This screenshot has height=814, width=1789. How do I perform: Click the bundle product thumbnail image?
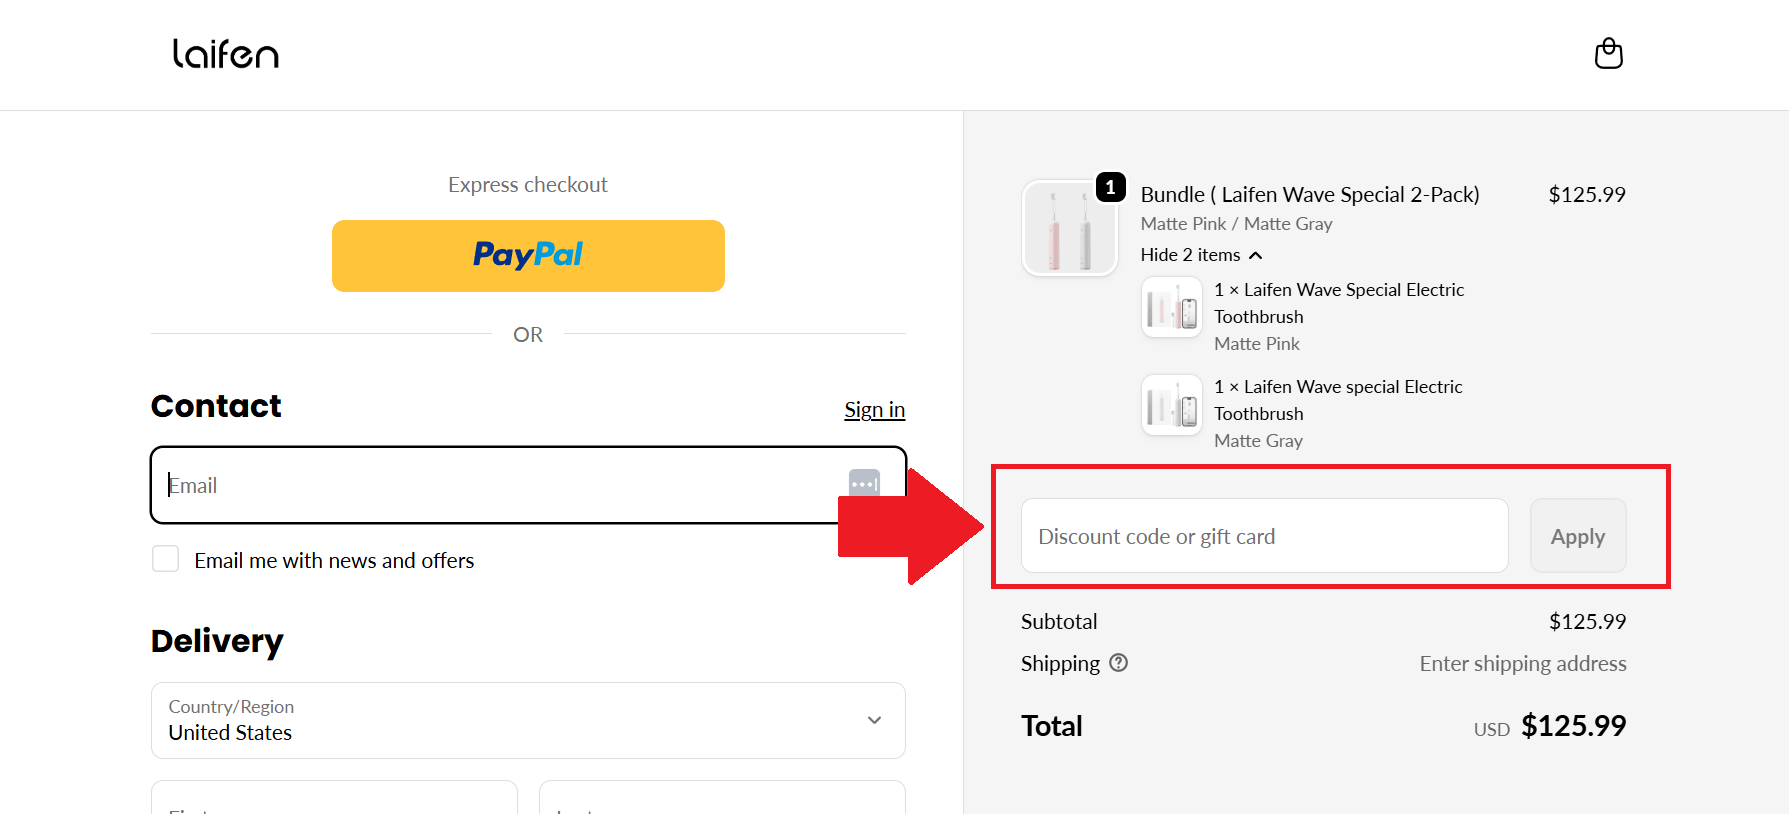click(x=1068, y=228)
